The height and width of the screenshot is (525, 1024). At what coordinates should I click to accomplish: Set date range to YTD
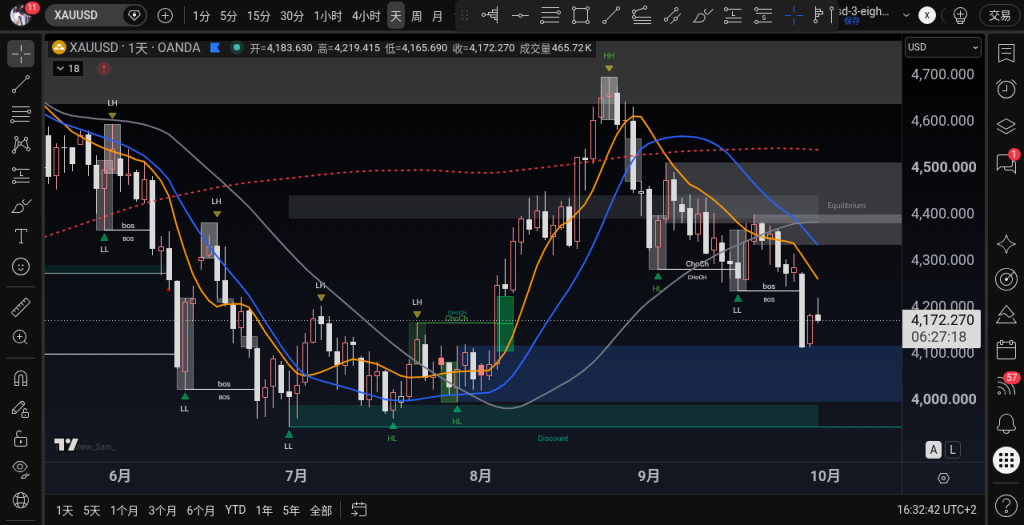[235, 510]
